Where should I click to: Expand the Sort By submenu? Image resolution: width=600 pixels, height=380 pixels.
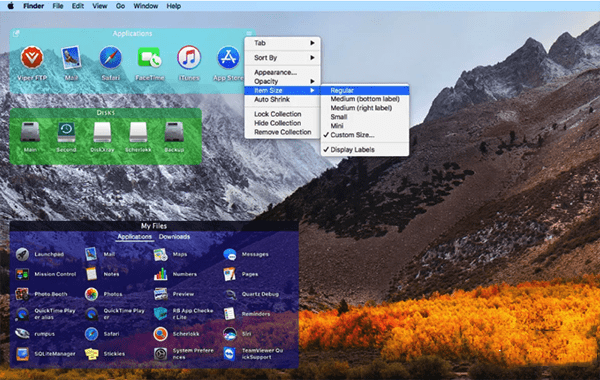pyautogui.click(x=282, y=58)
